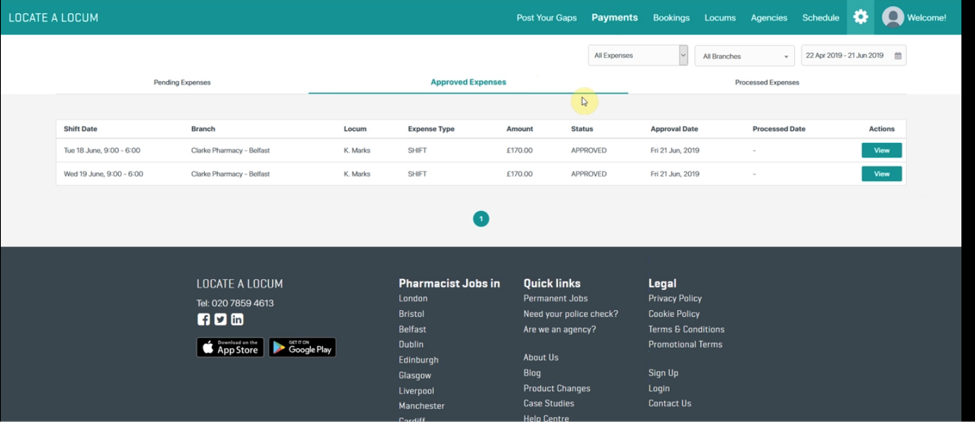This screenshot has height=422, width=975.
Task: Click the Login footer link
Action: click(x=659, y=388)
